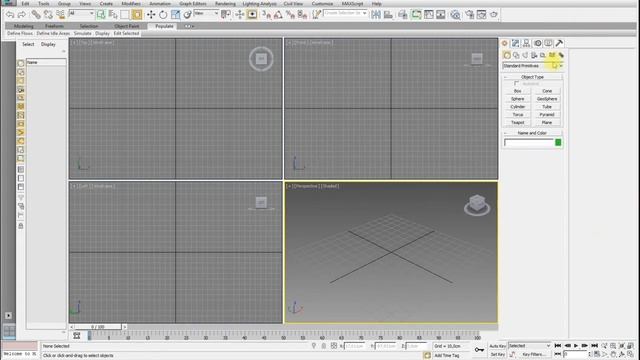Screen dimensions: 640x360
Task: Collapse the Name and Color rollout
Action: 532,133
